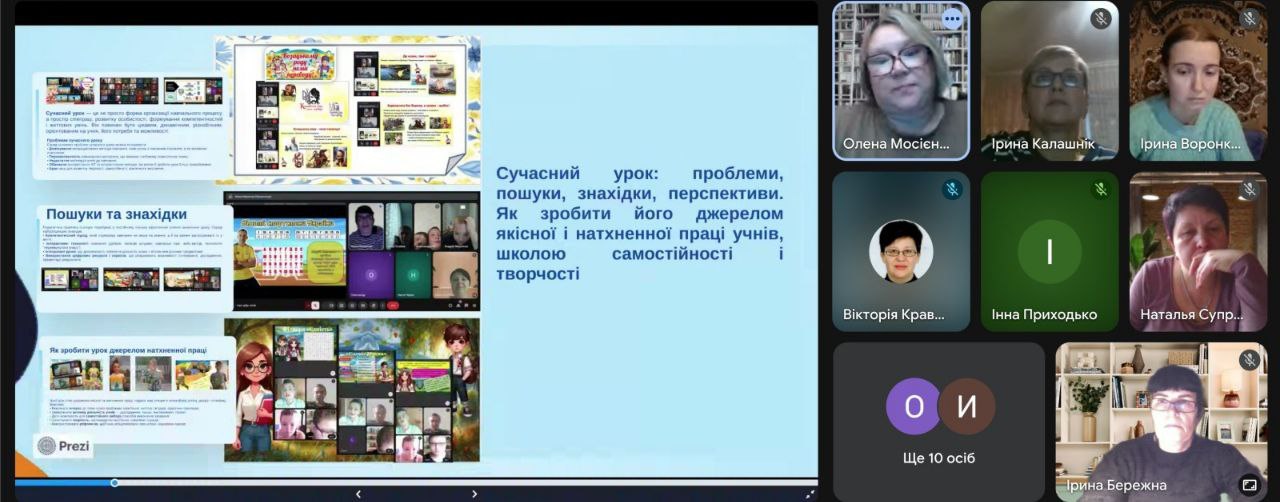
Task: Click the Prezi progress bar handle
Action: (x=115, y=483)
